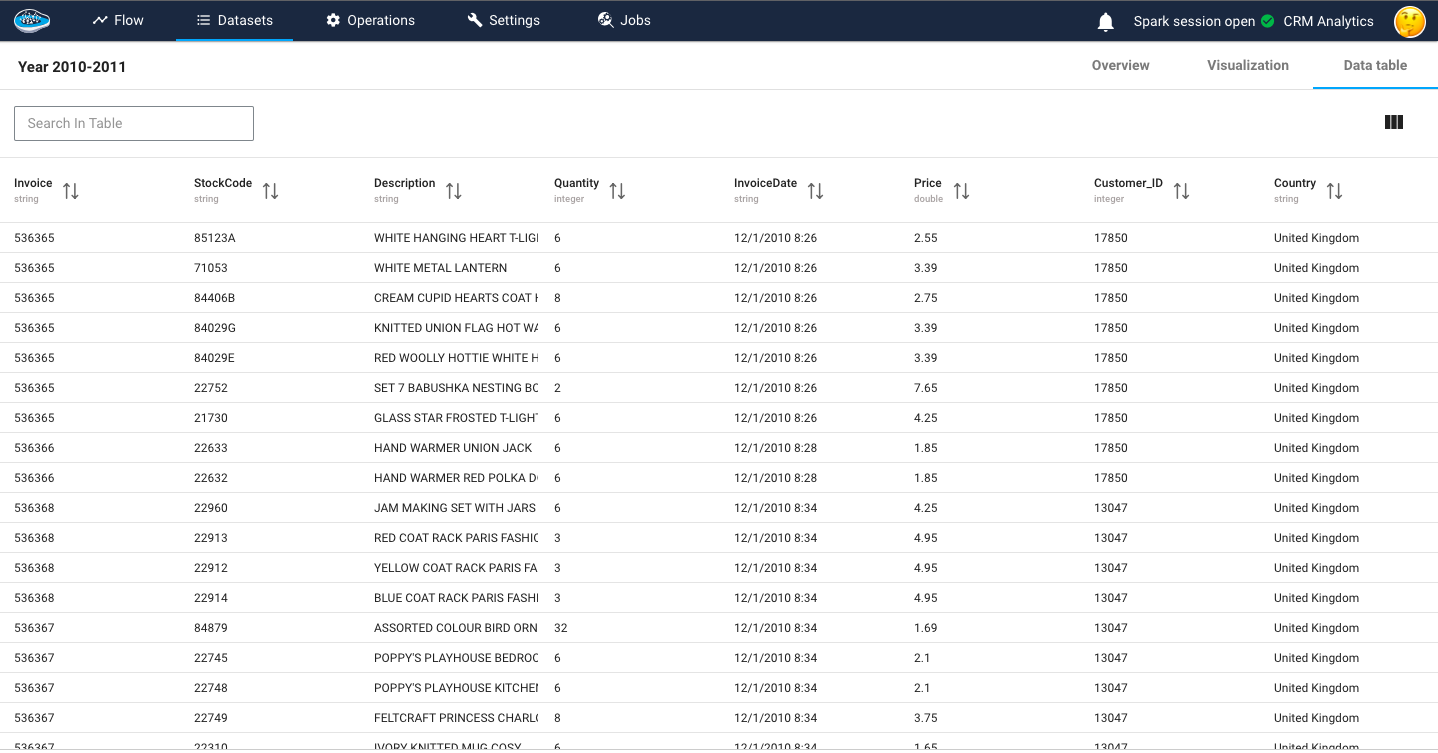The height and width of the screenshot is (753, 1438).
Task: Sort table by Invoice column
Action: 71,191
